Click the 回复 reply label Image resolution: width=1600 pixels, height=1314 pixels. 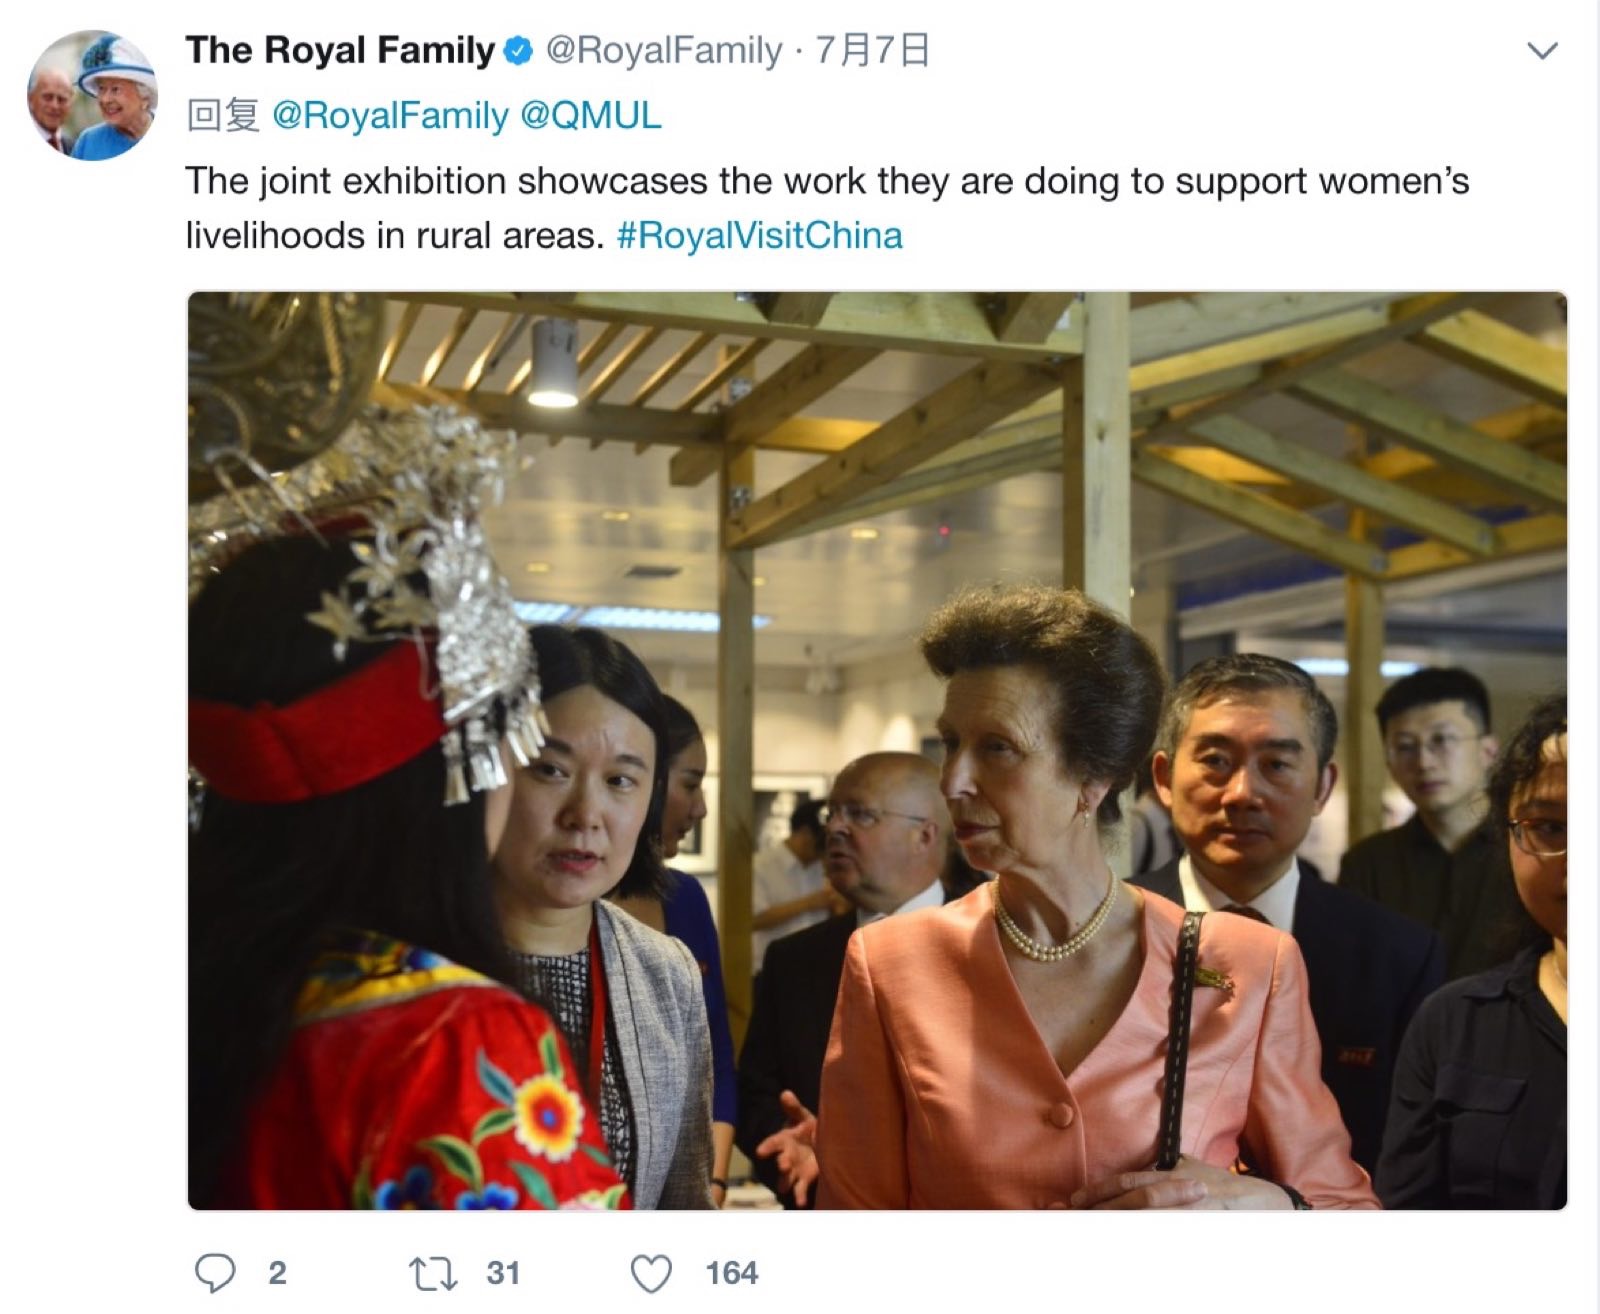click(223, 116)
